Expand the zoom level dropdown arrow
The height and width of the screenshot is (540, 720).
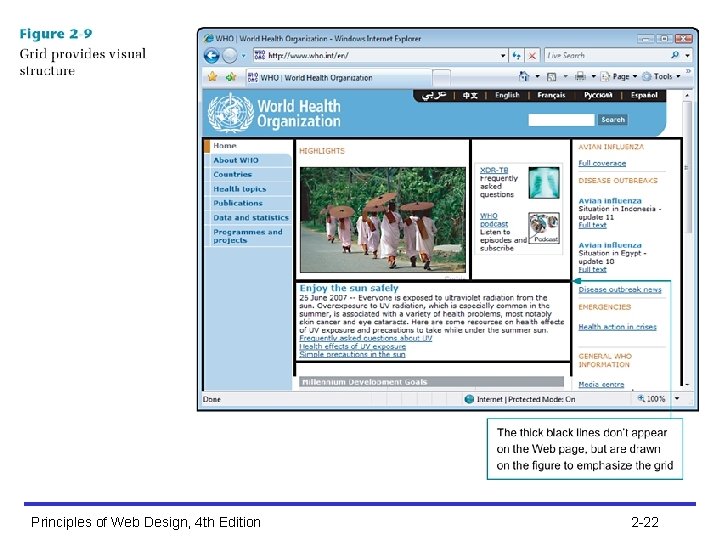coord(677,399)
